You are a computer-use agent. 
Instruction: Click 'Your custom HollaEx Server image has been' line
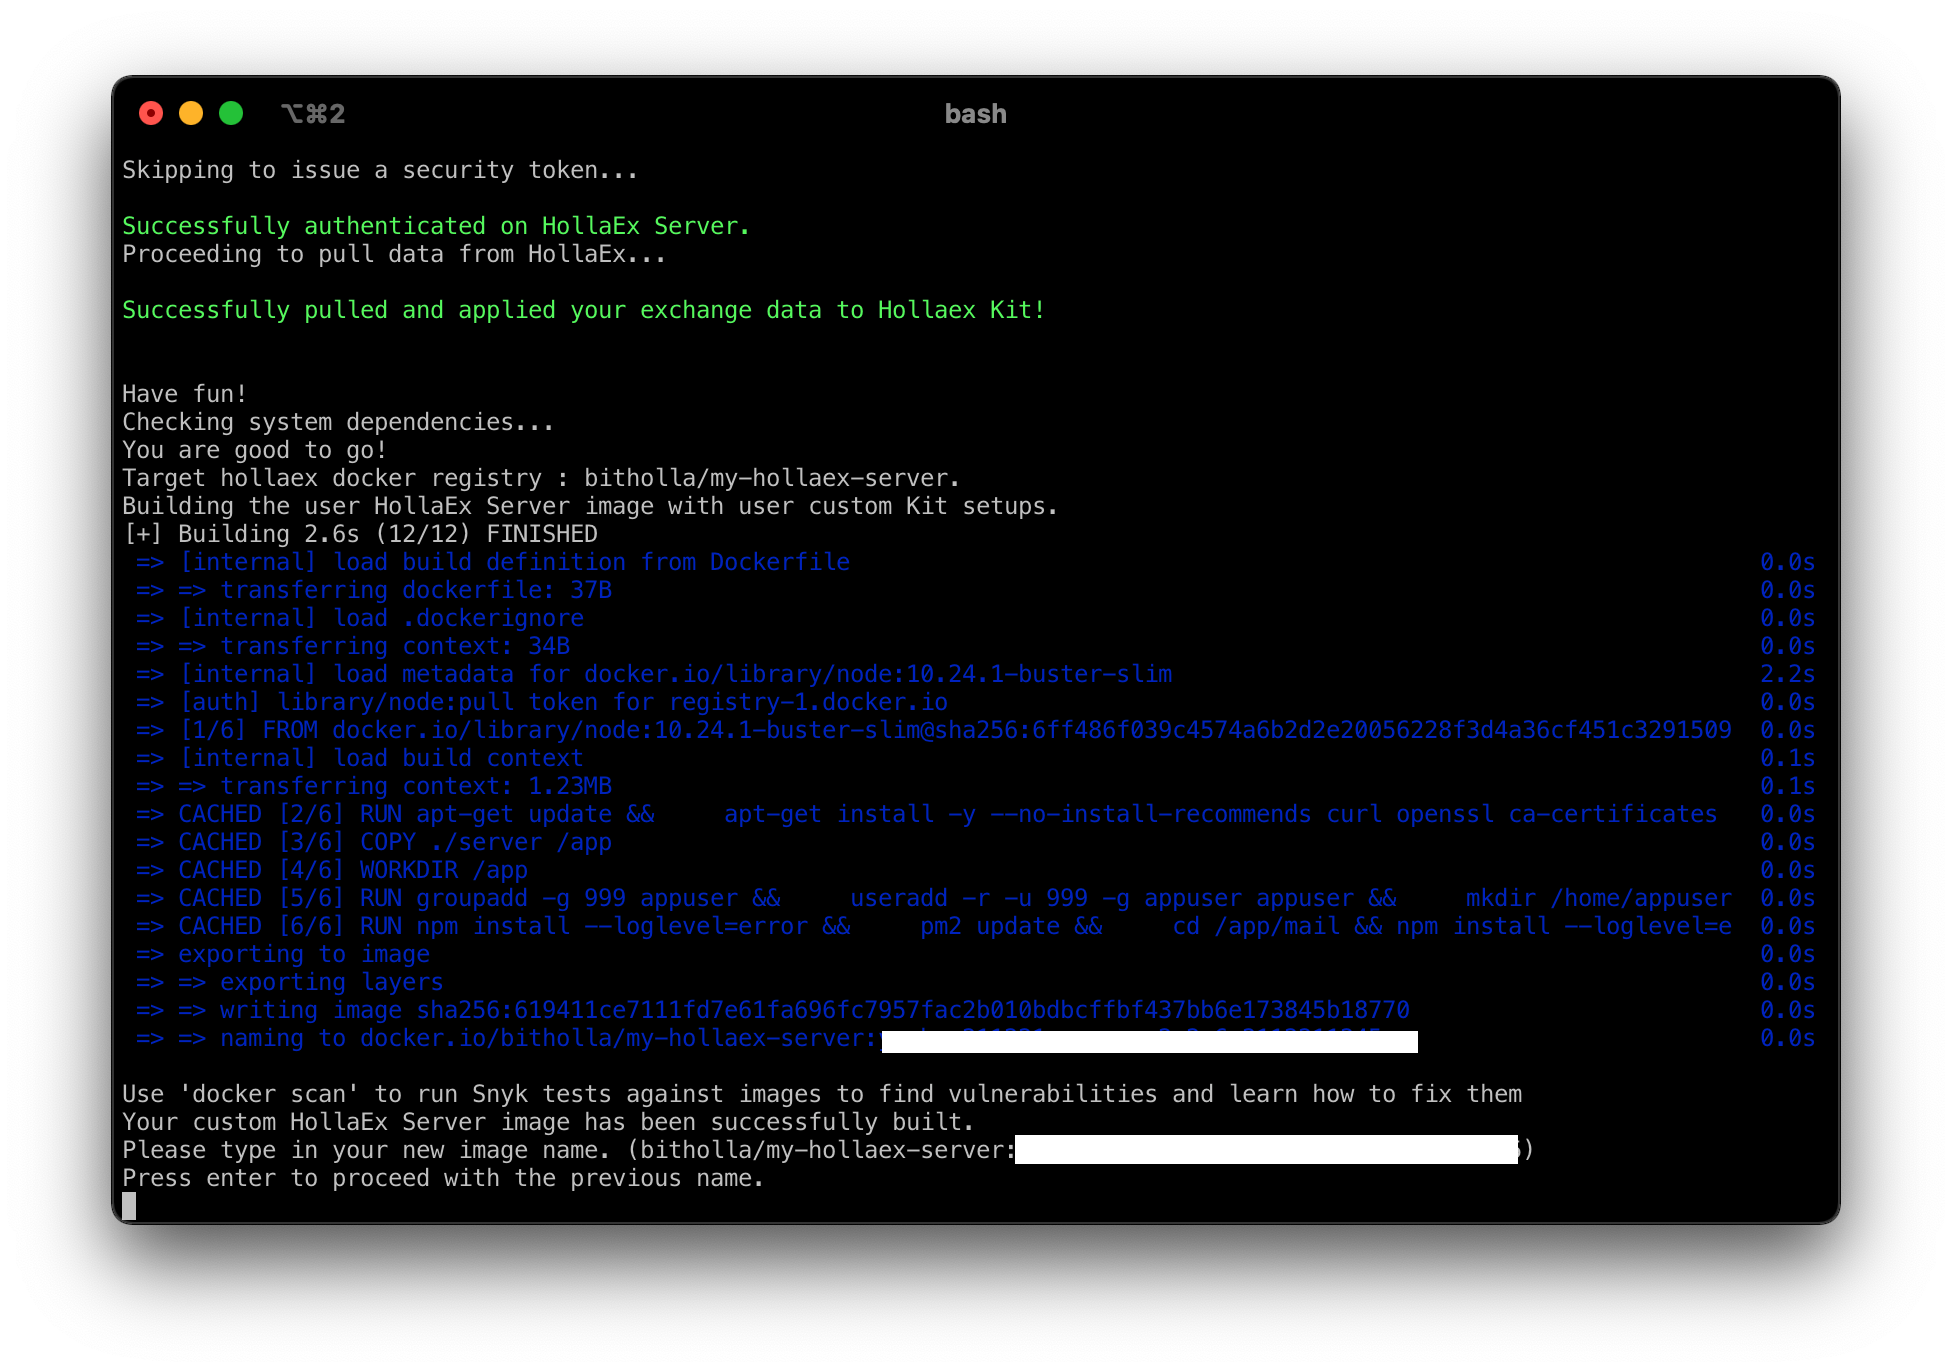pyautogui.click(x=548, y=1122)
